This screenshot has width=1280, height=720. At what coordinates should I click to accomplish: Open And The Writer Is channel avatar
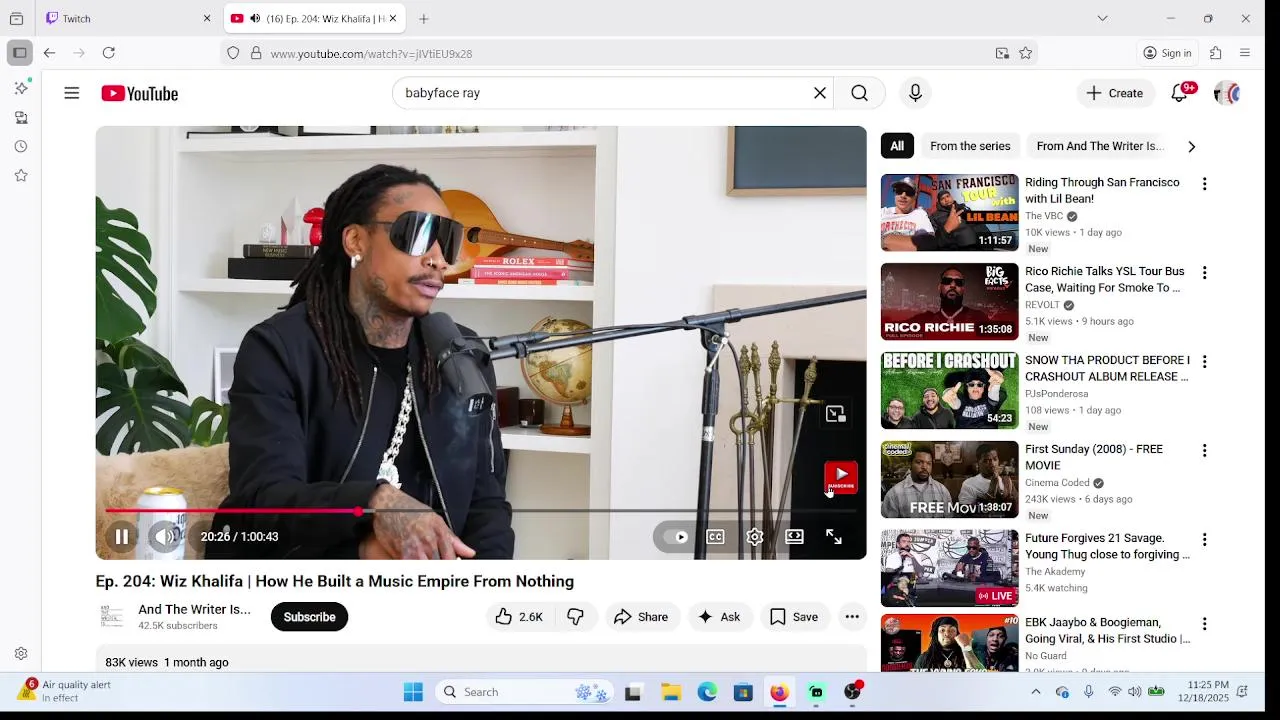112,617
